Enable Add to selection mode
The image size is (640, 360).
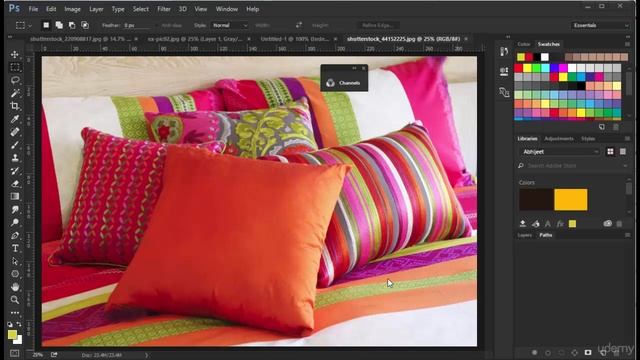pyautogui.click(x=59, y=25)
